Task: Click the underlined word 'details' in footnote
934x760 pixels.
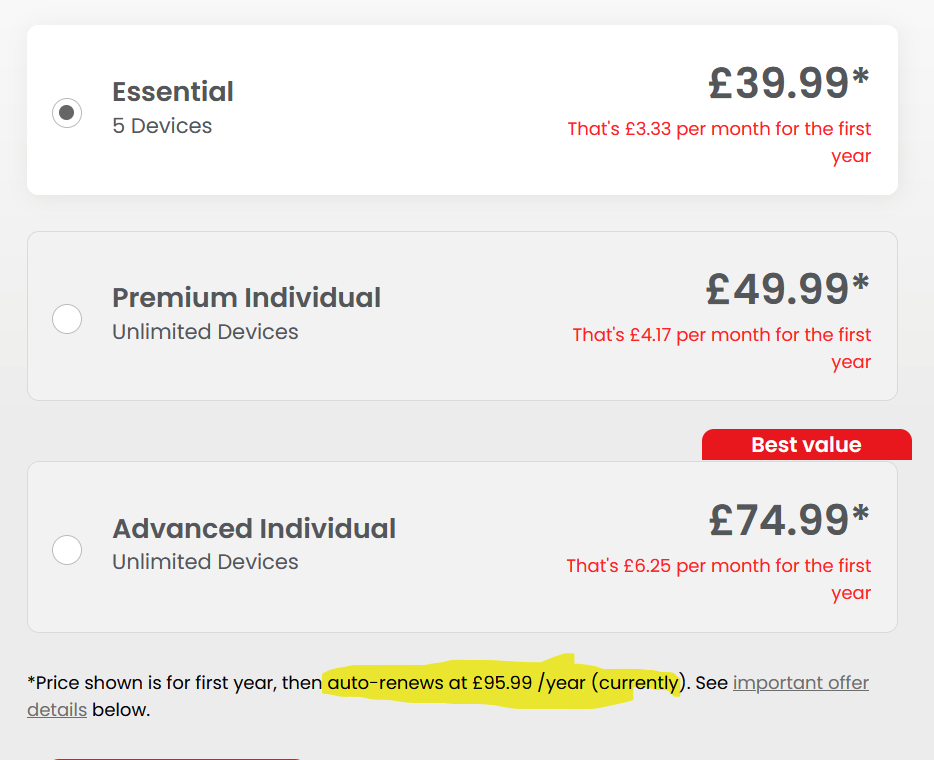Action: pyautogui.click(x=57, y=709)
